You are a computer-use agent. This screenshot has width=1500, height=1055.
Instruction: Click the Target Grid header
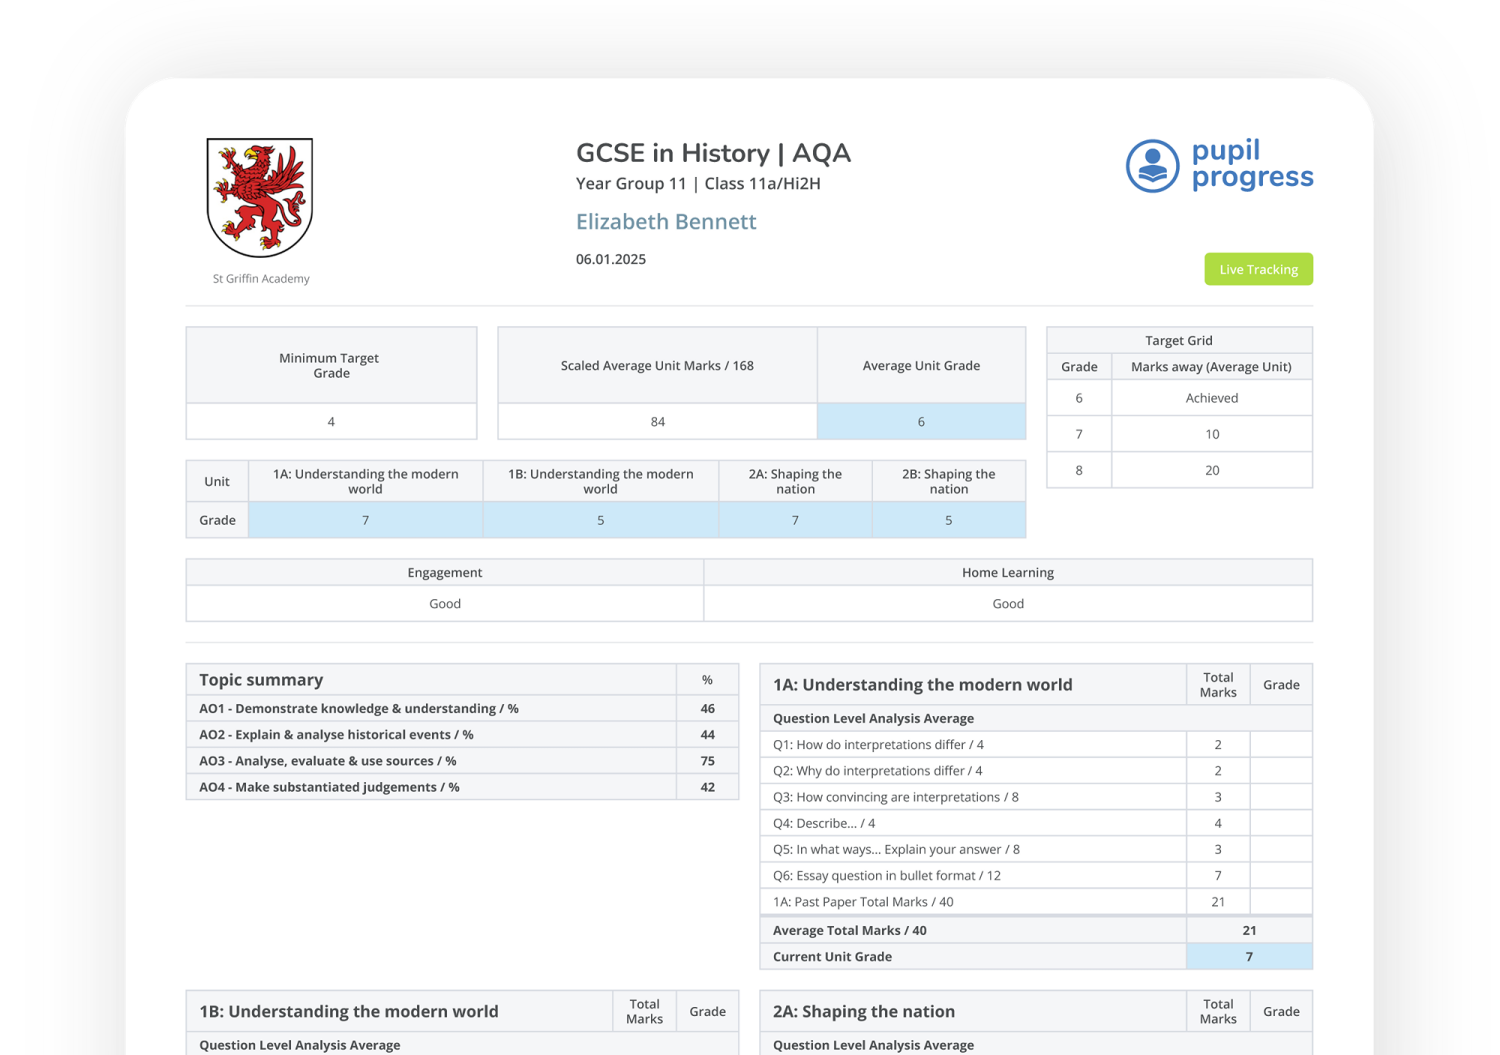click(x=1178, y=340)
